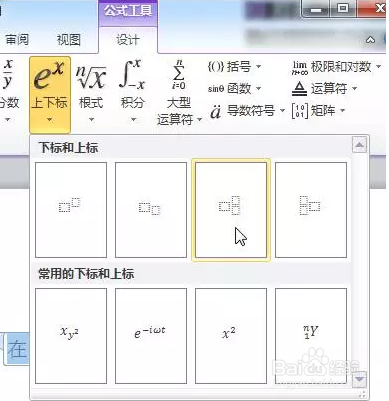Maximize the Word window
The height and width of the screenshot is (401, 389).
pyautogui.click(x=343, y=9)
